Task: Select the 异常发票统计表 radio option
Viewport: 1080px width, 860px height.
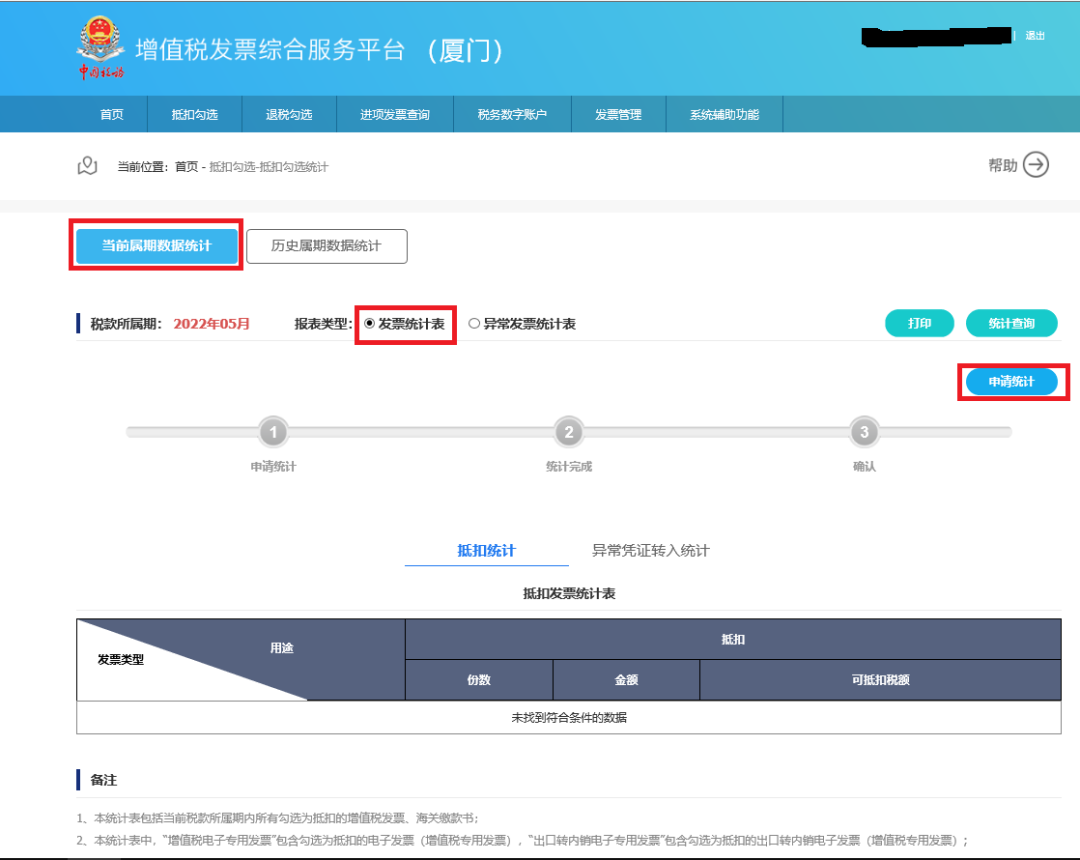Action: coord(475,324)
